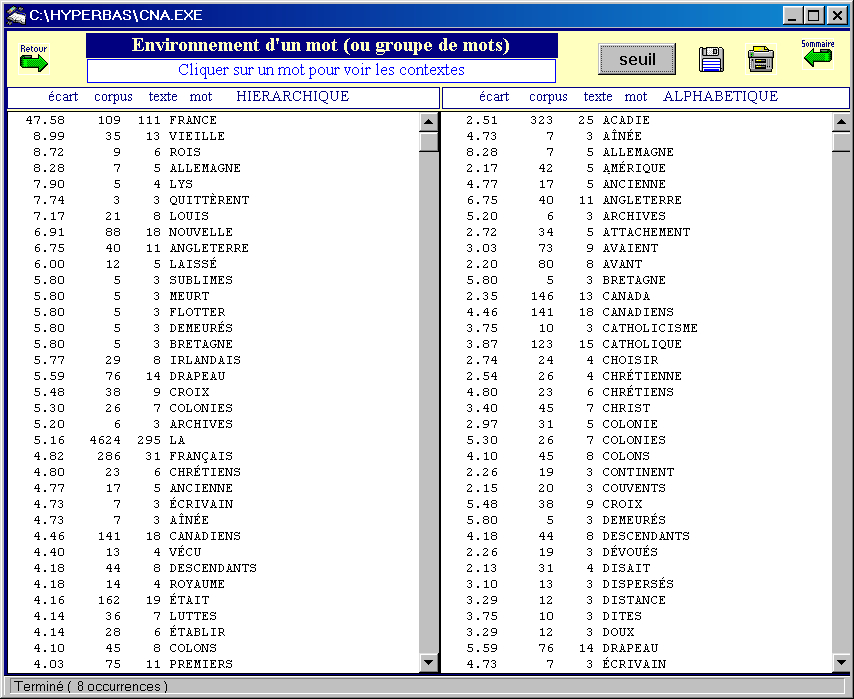
Task: Select the word CATHOLICISME
Action: [650, 328]
